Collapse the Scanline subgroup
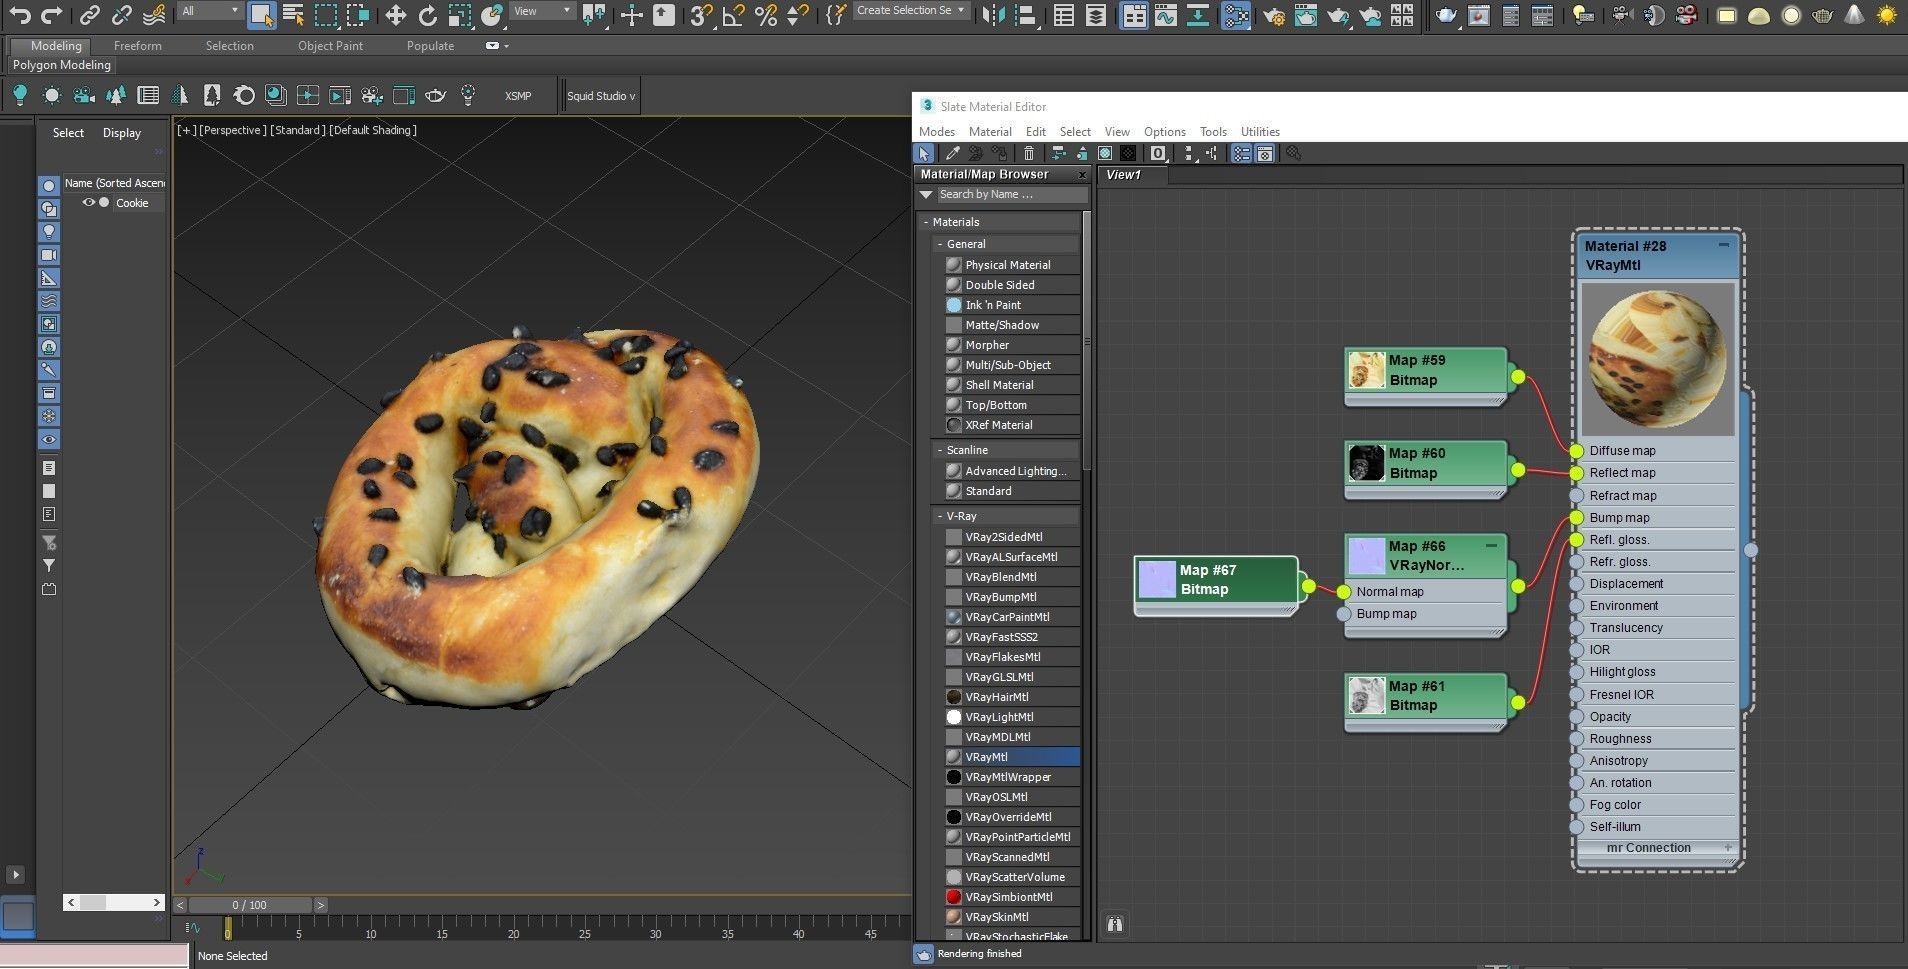The width and height of the screenshot is (1908, 969). pos(940,450)
